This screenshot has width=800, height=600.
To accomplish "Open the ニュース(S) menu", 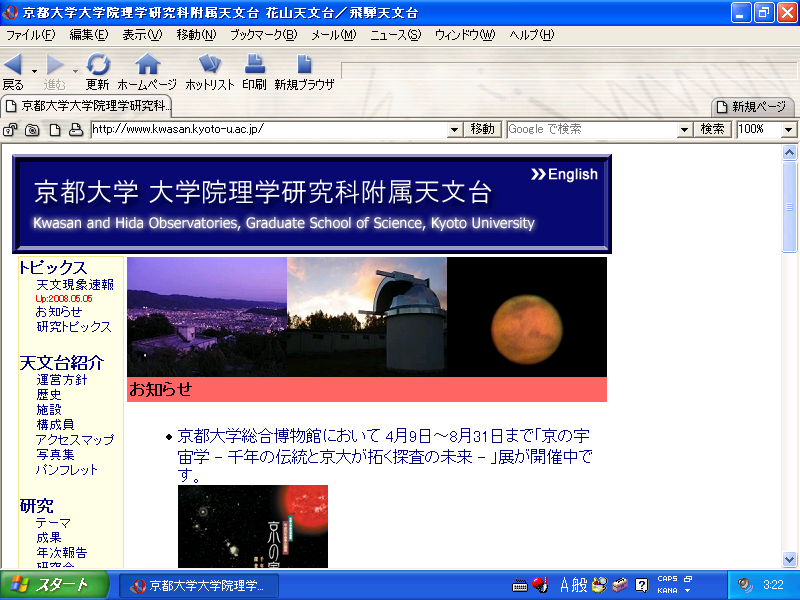I will coord(395,35).
